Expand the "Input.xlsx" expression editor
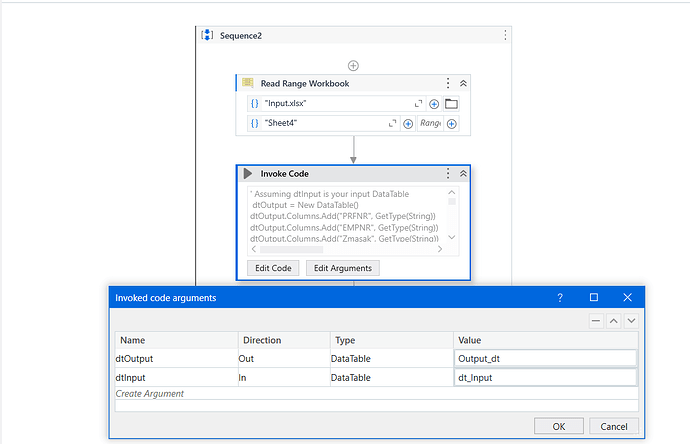 (x=418, y=103)
